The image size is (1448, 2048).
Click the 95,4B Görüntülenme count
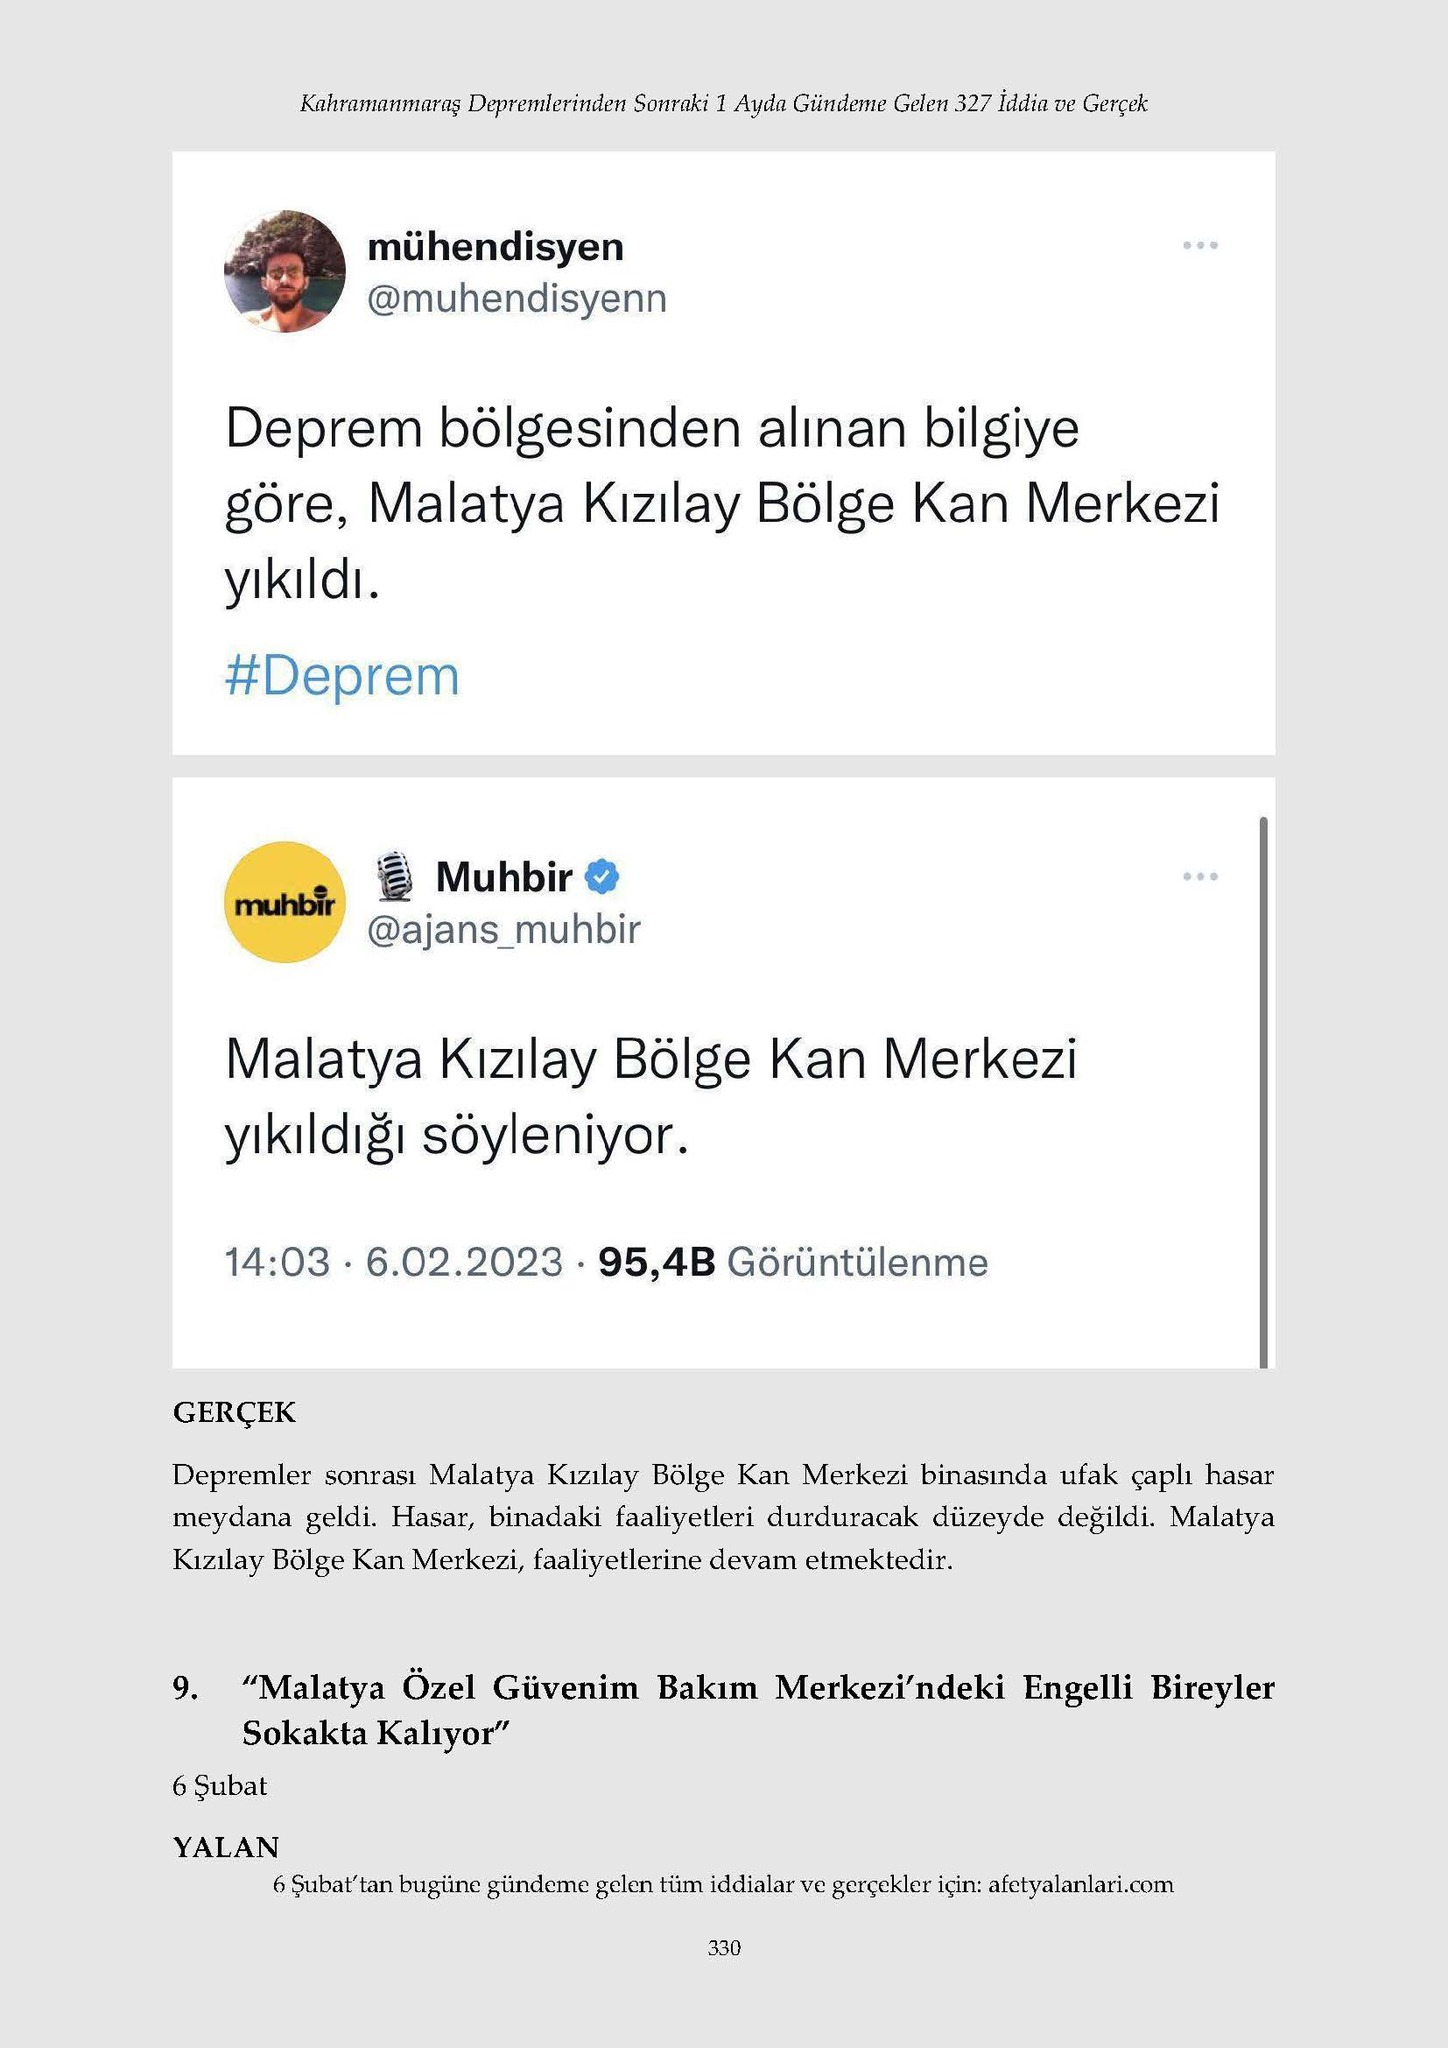pyautogui.click(x=793, y=1262)
